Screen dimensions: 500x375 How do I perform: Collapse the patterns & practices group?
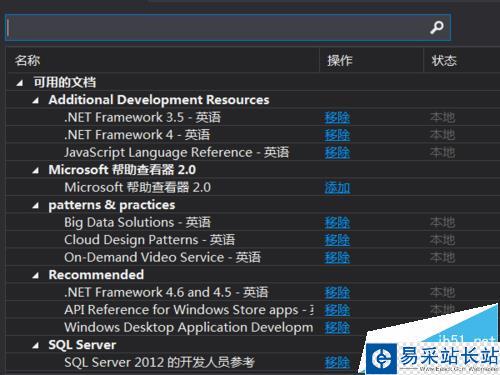click(36, 205)
